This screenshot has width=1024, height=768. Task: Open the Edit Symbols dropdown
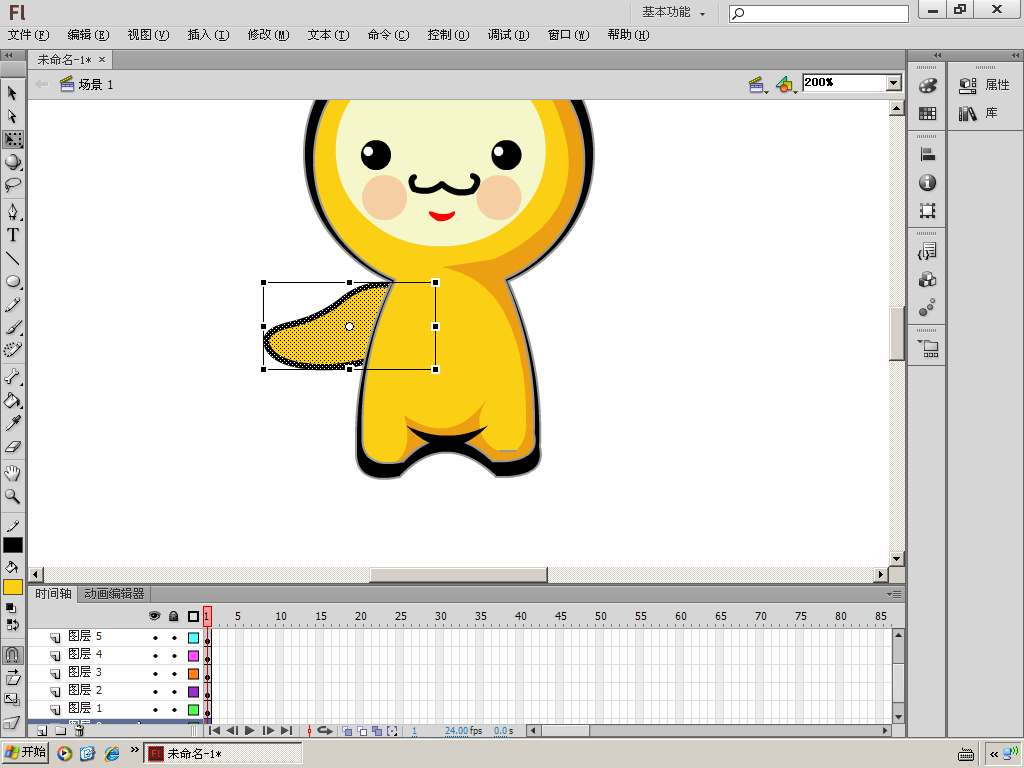coord(786,85)
